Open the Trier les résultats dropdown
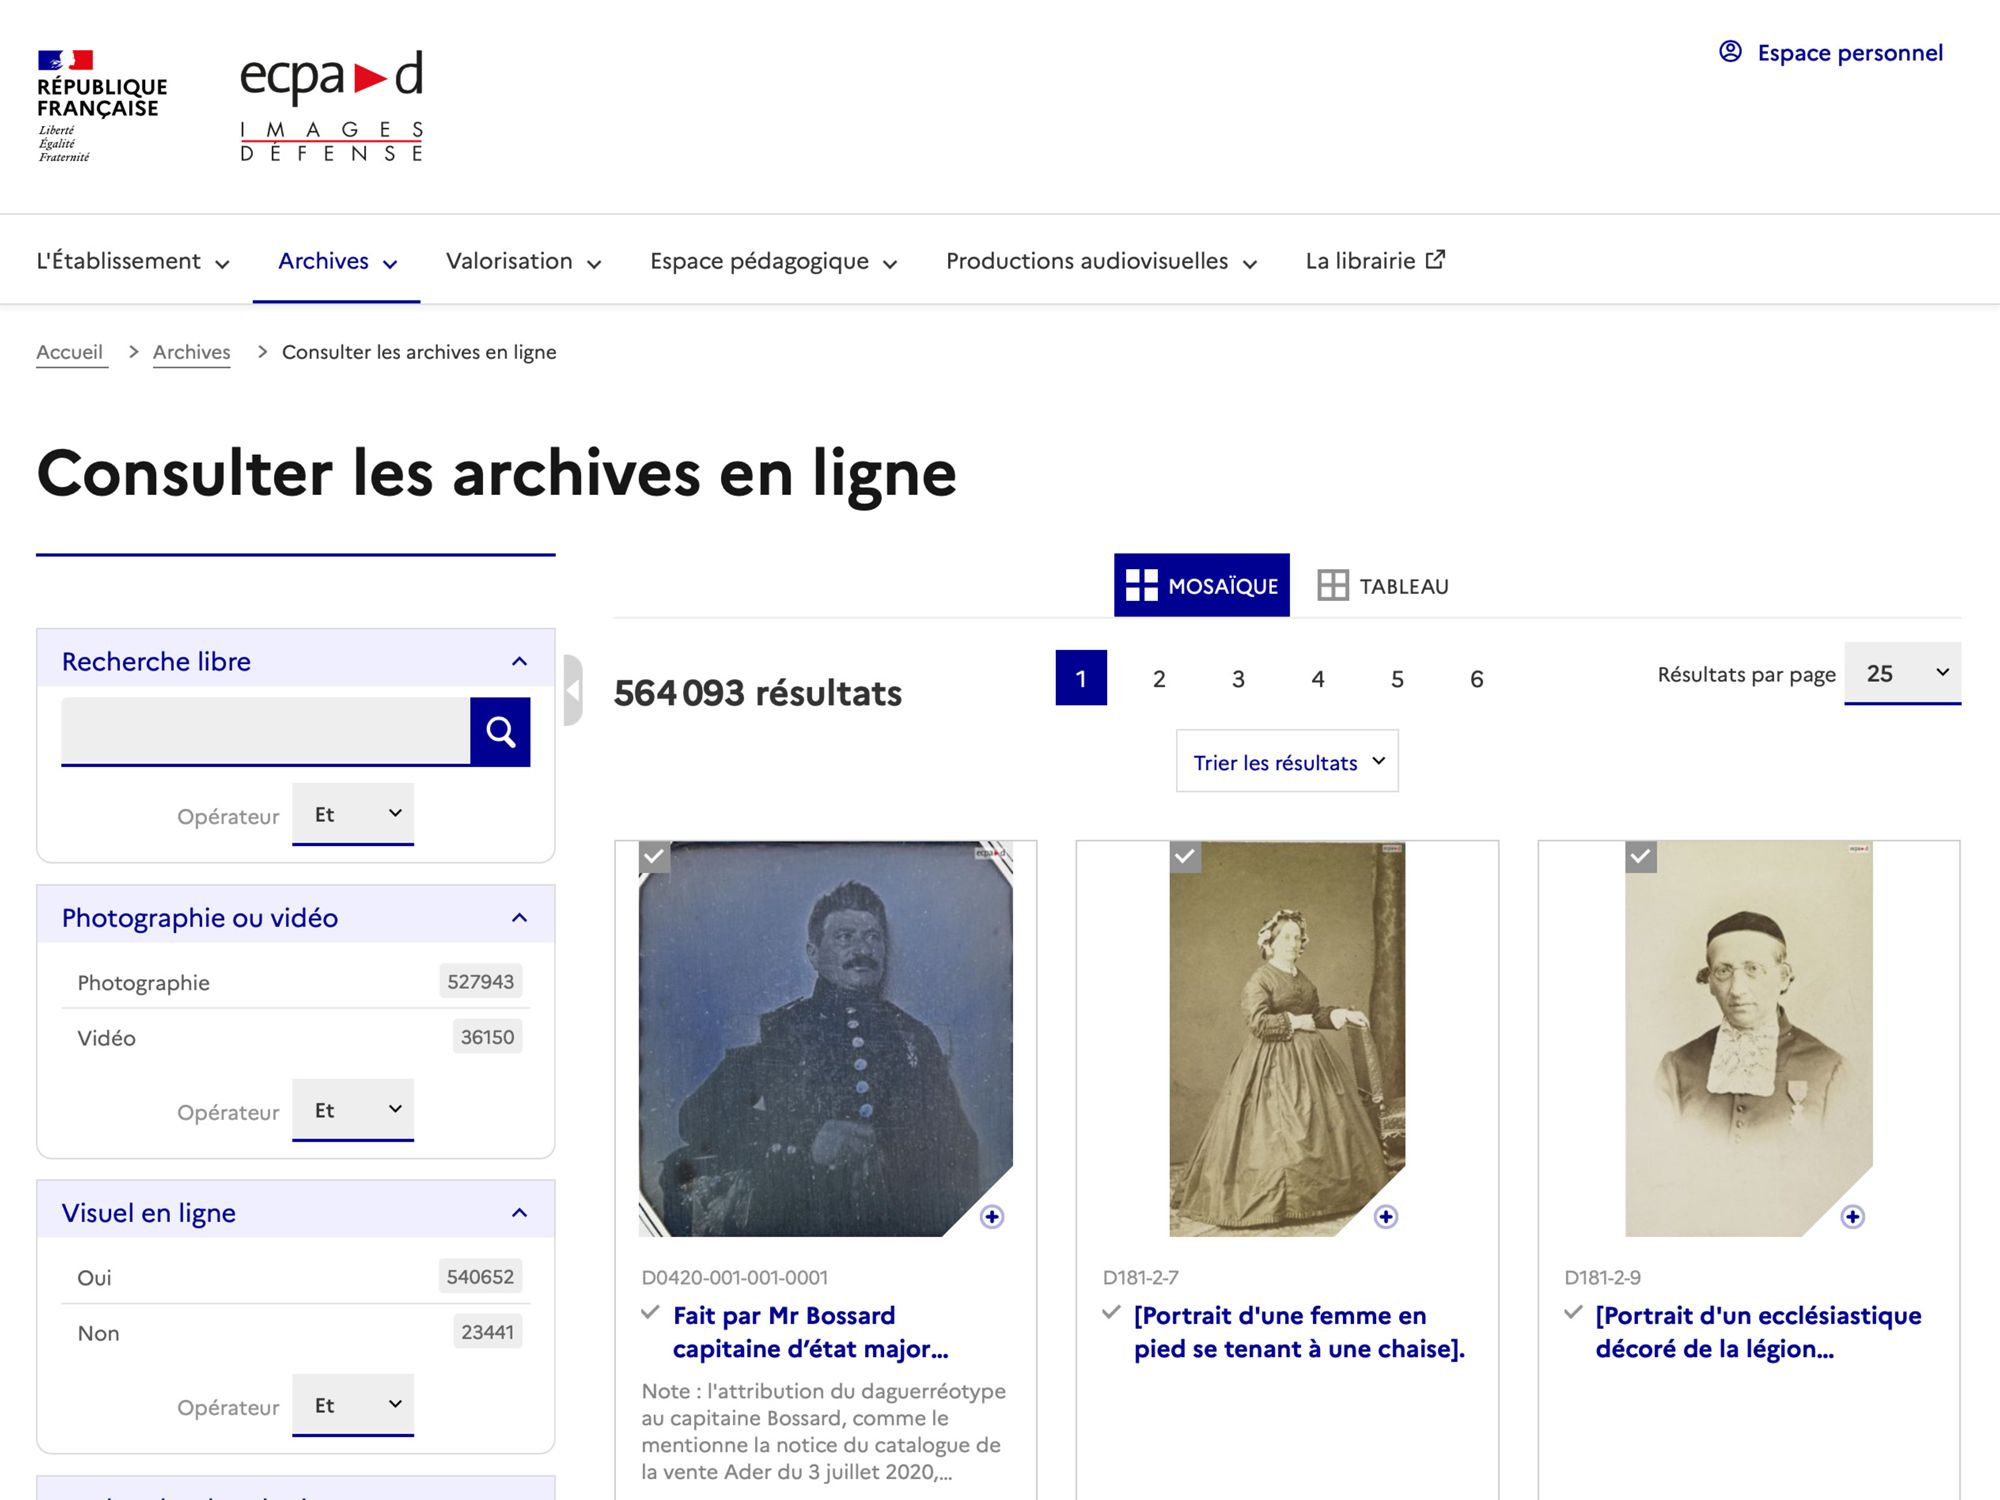 pyautogui.click(x=1287, y=761)
